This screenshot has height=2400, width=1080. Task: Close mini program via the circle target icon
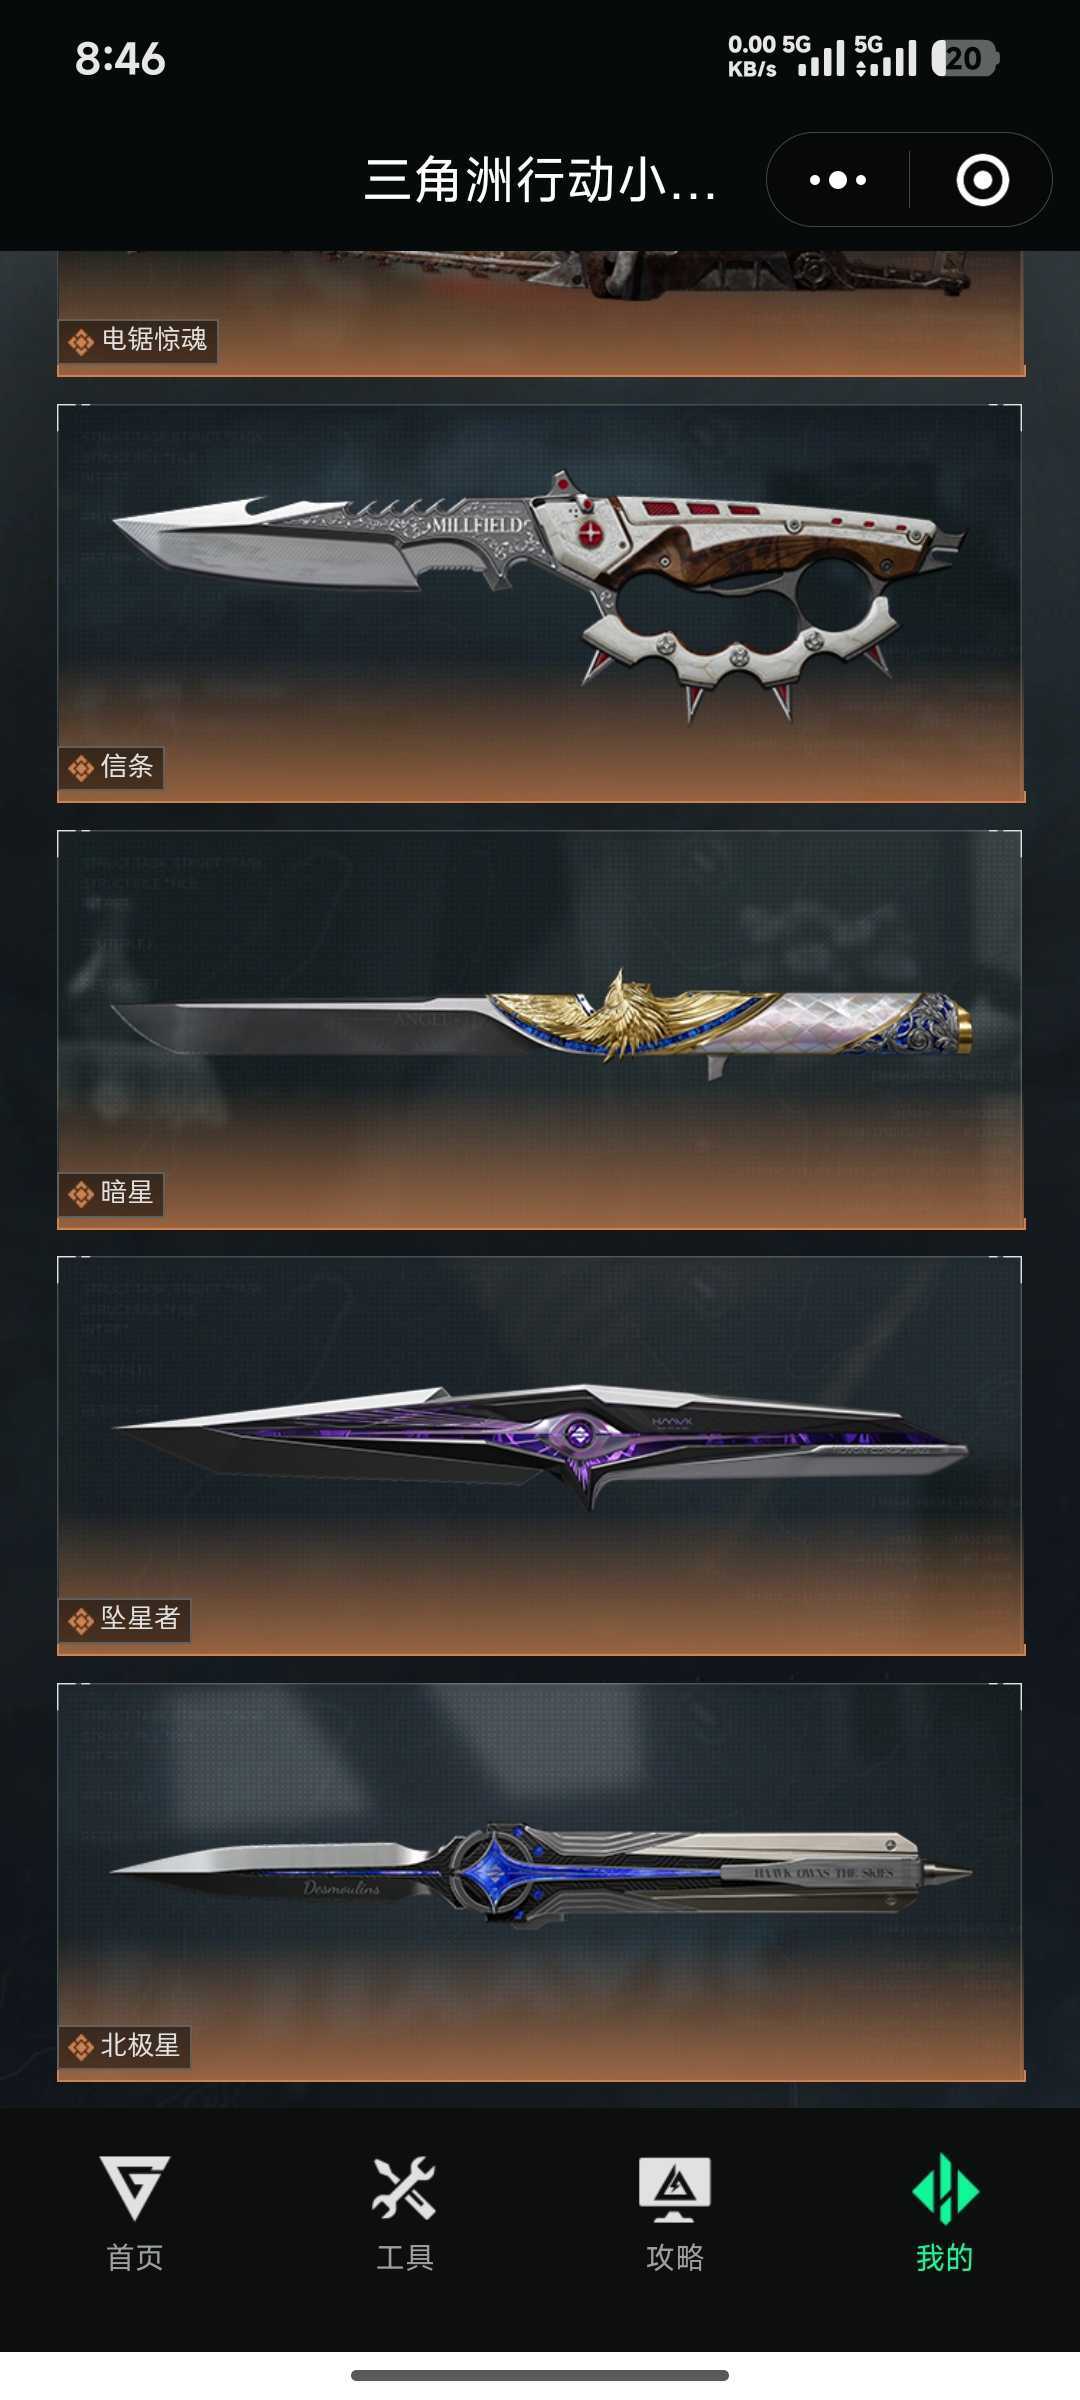click(982, 180)
